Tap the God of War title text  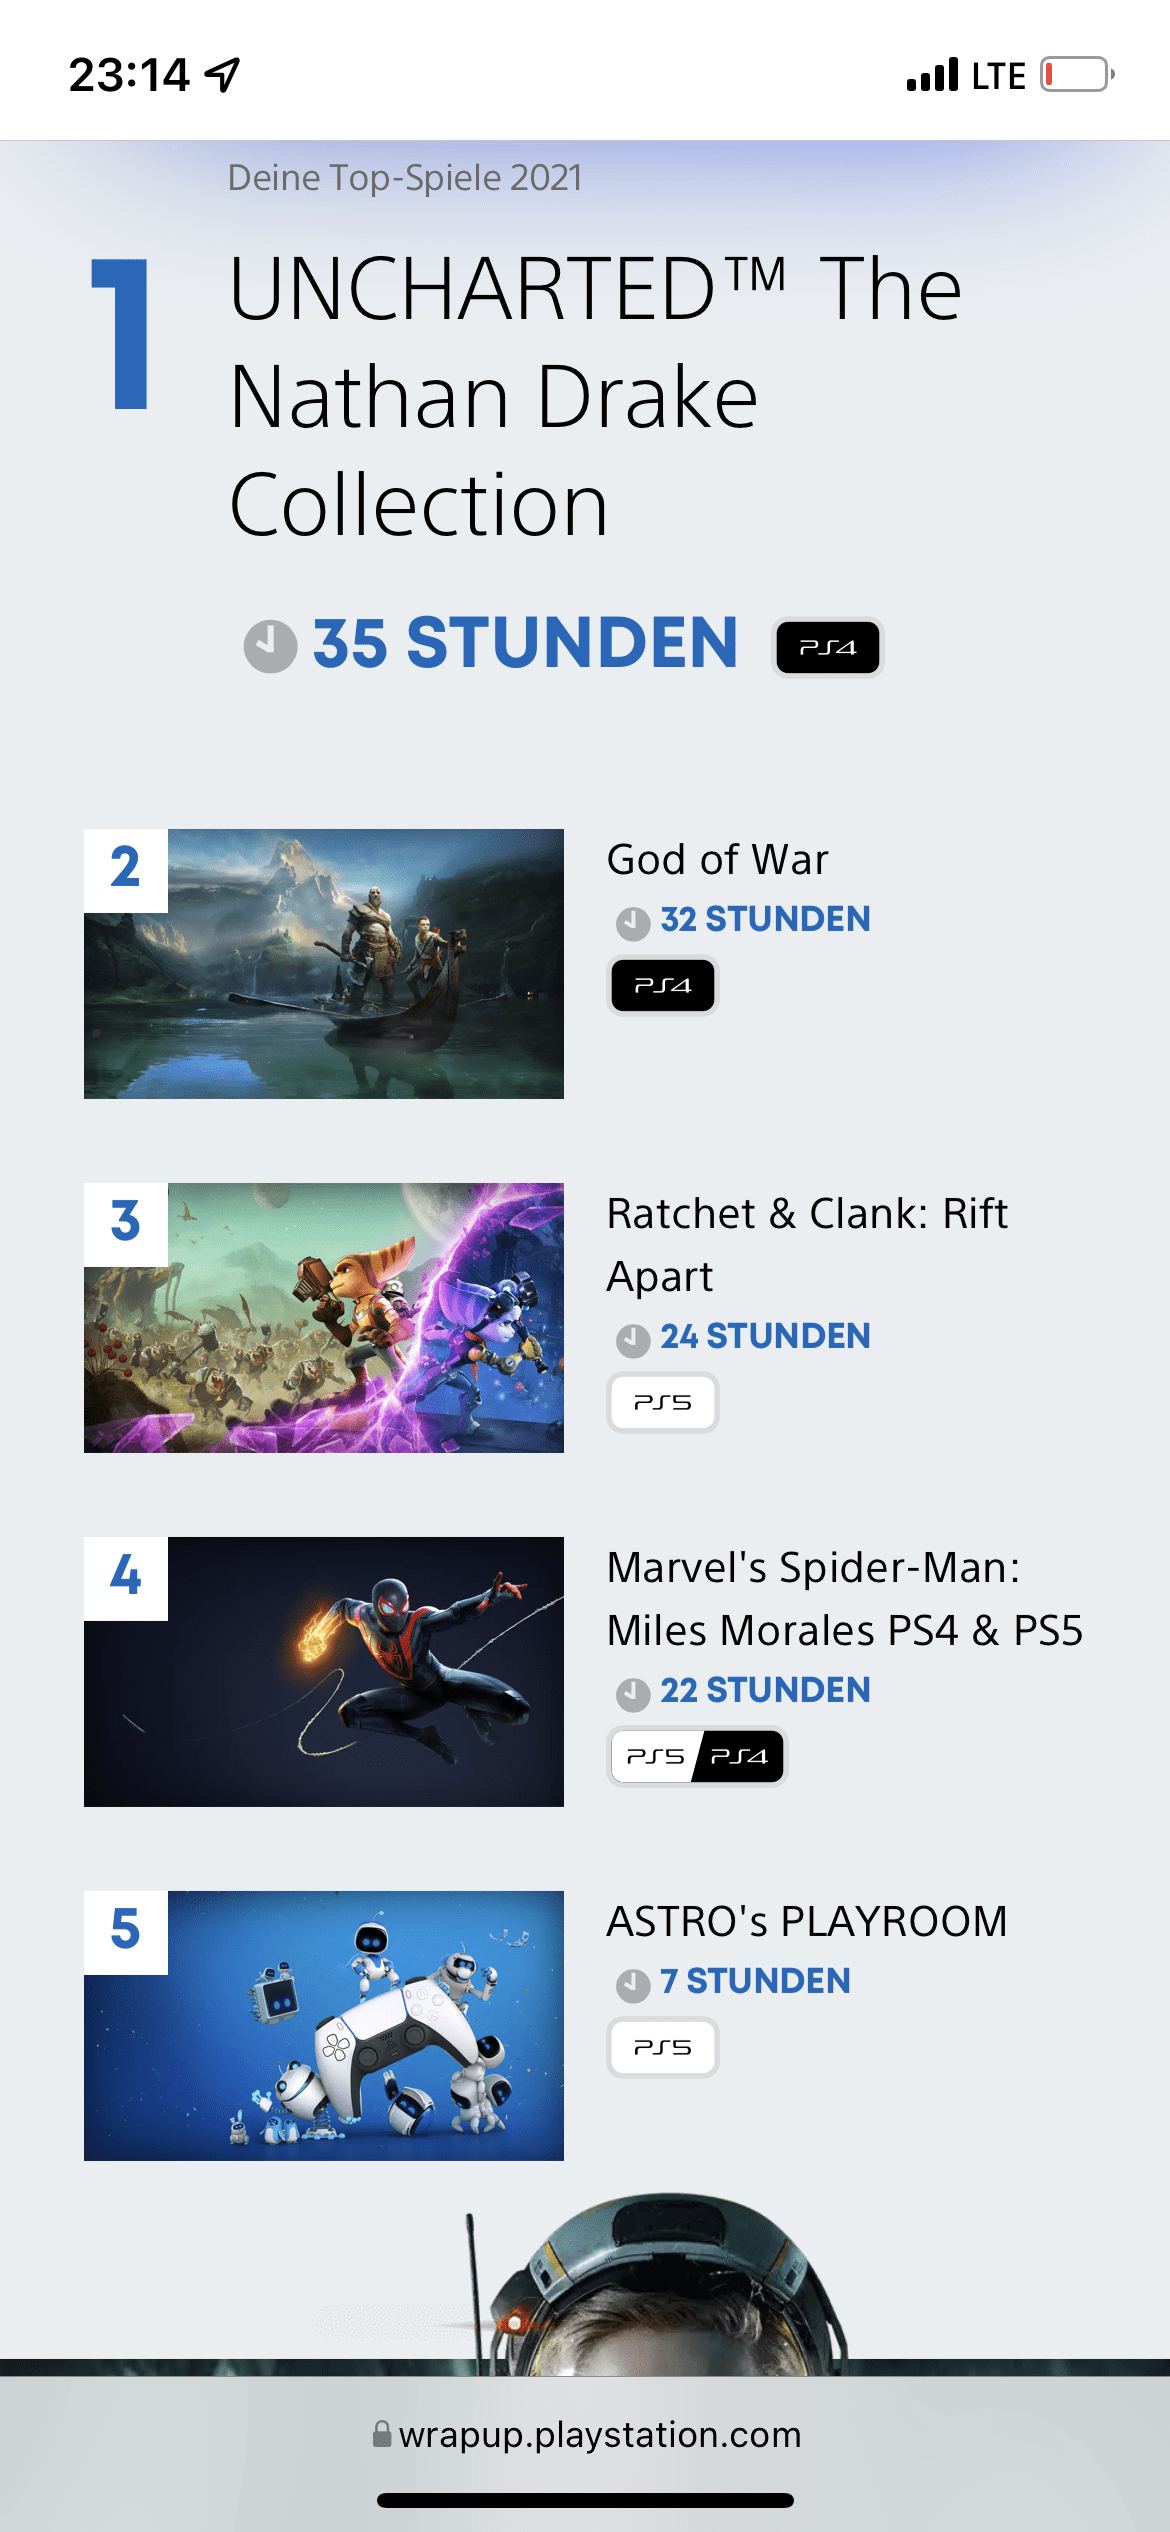point(718,860)
